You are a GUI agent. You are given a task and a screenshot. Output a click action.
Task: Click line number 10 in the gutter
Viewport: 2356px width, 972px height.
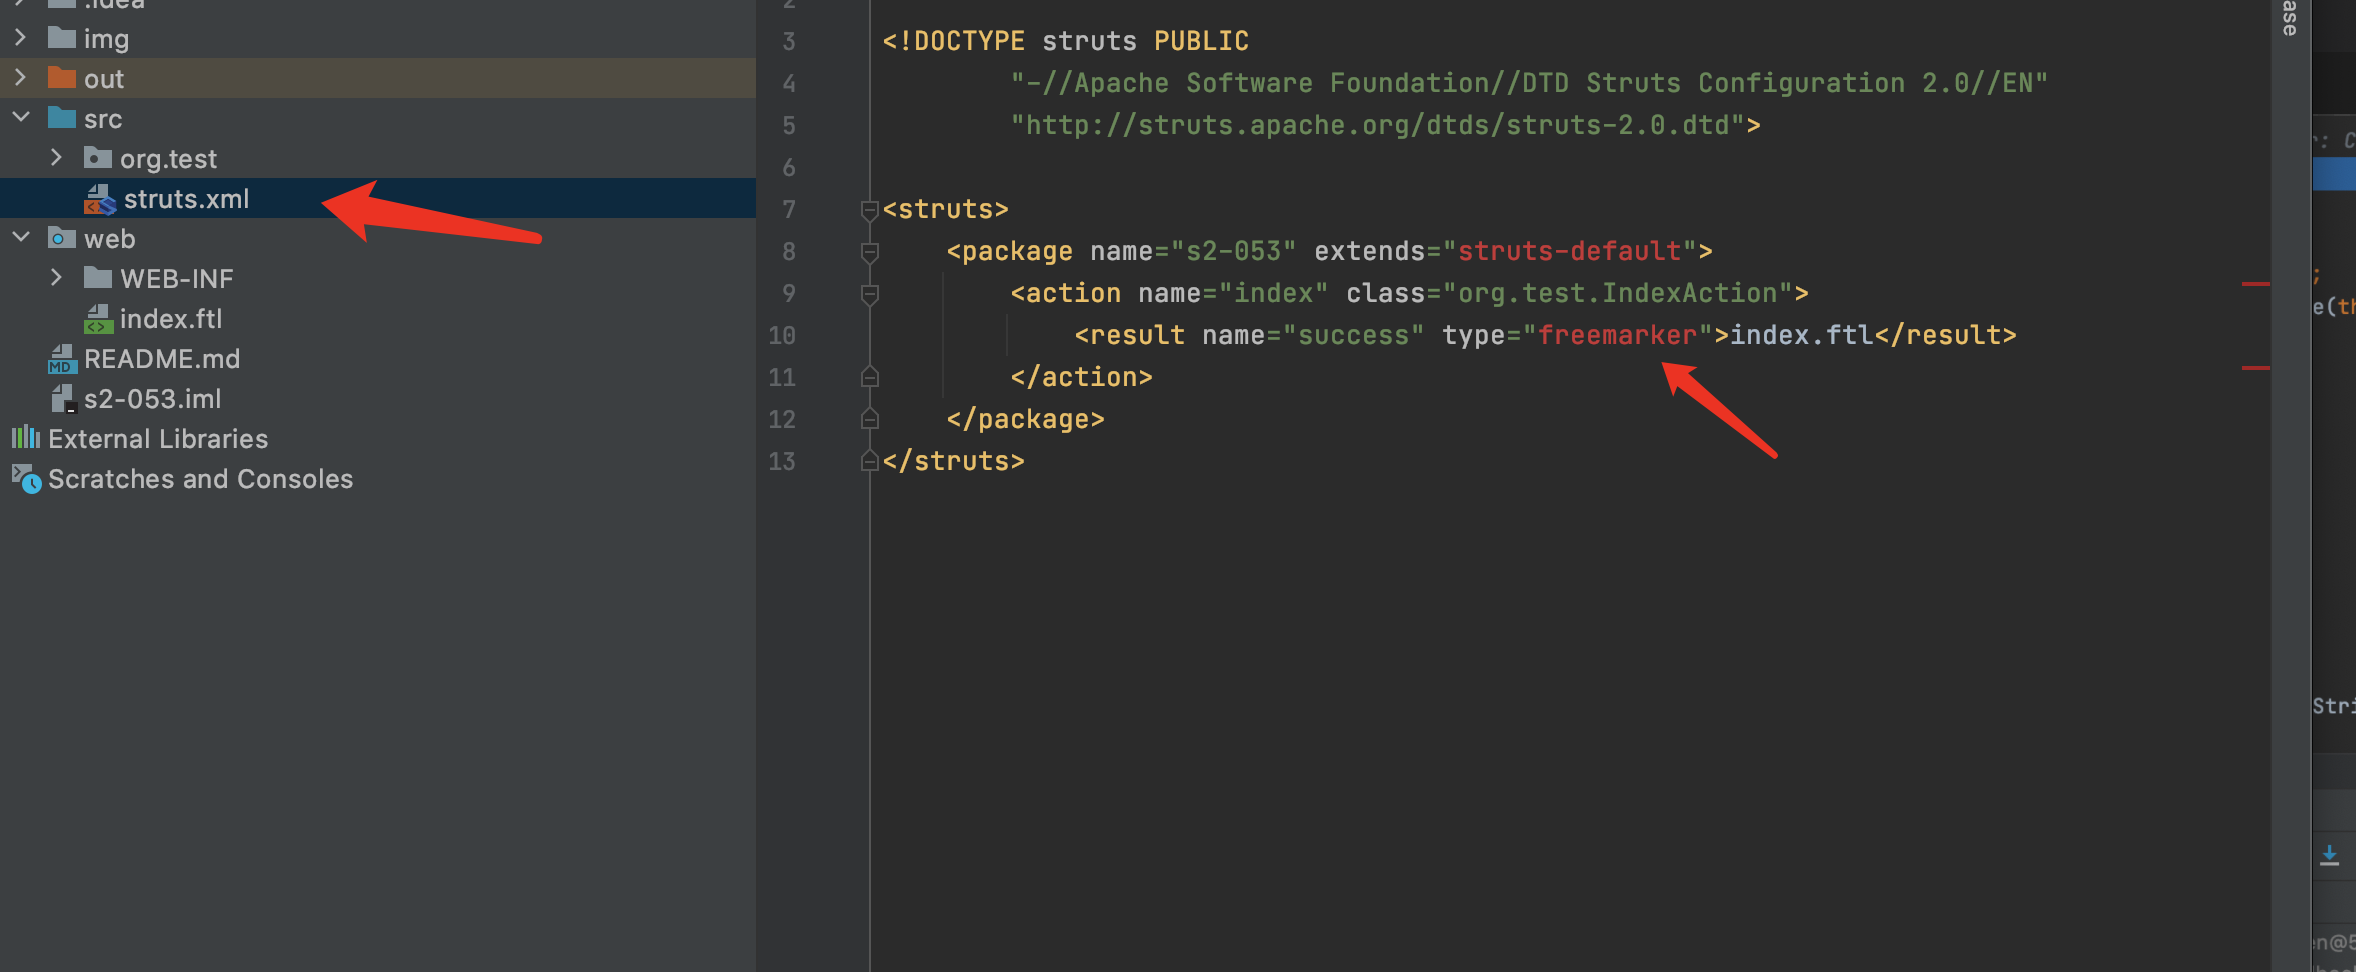point(782,336)
